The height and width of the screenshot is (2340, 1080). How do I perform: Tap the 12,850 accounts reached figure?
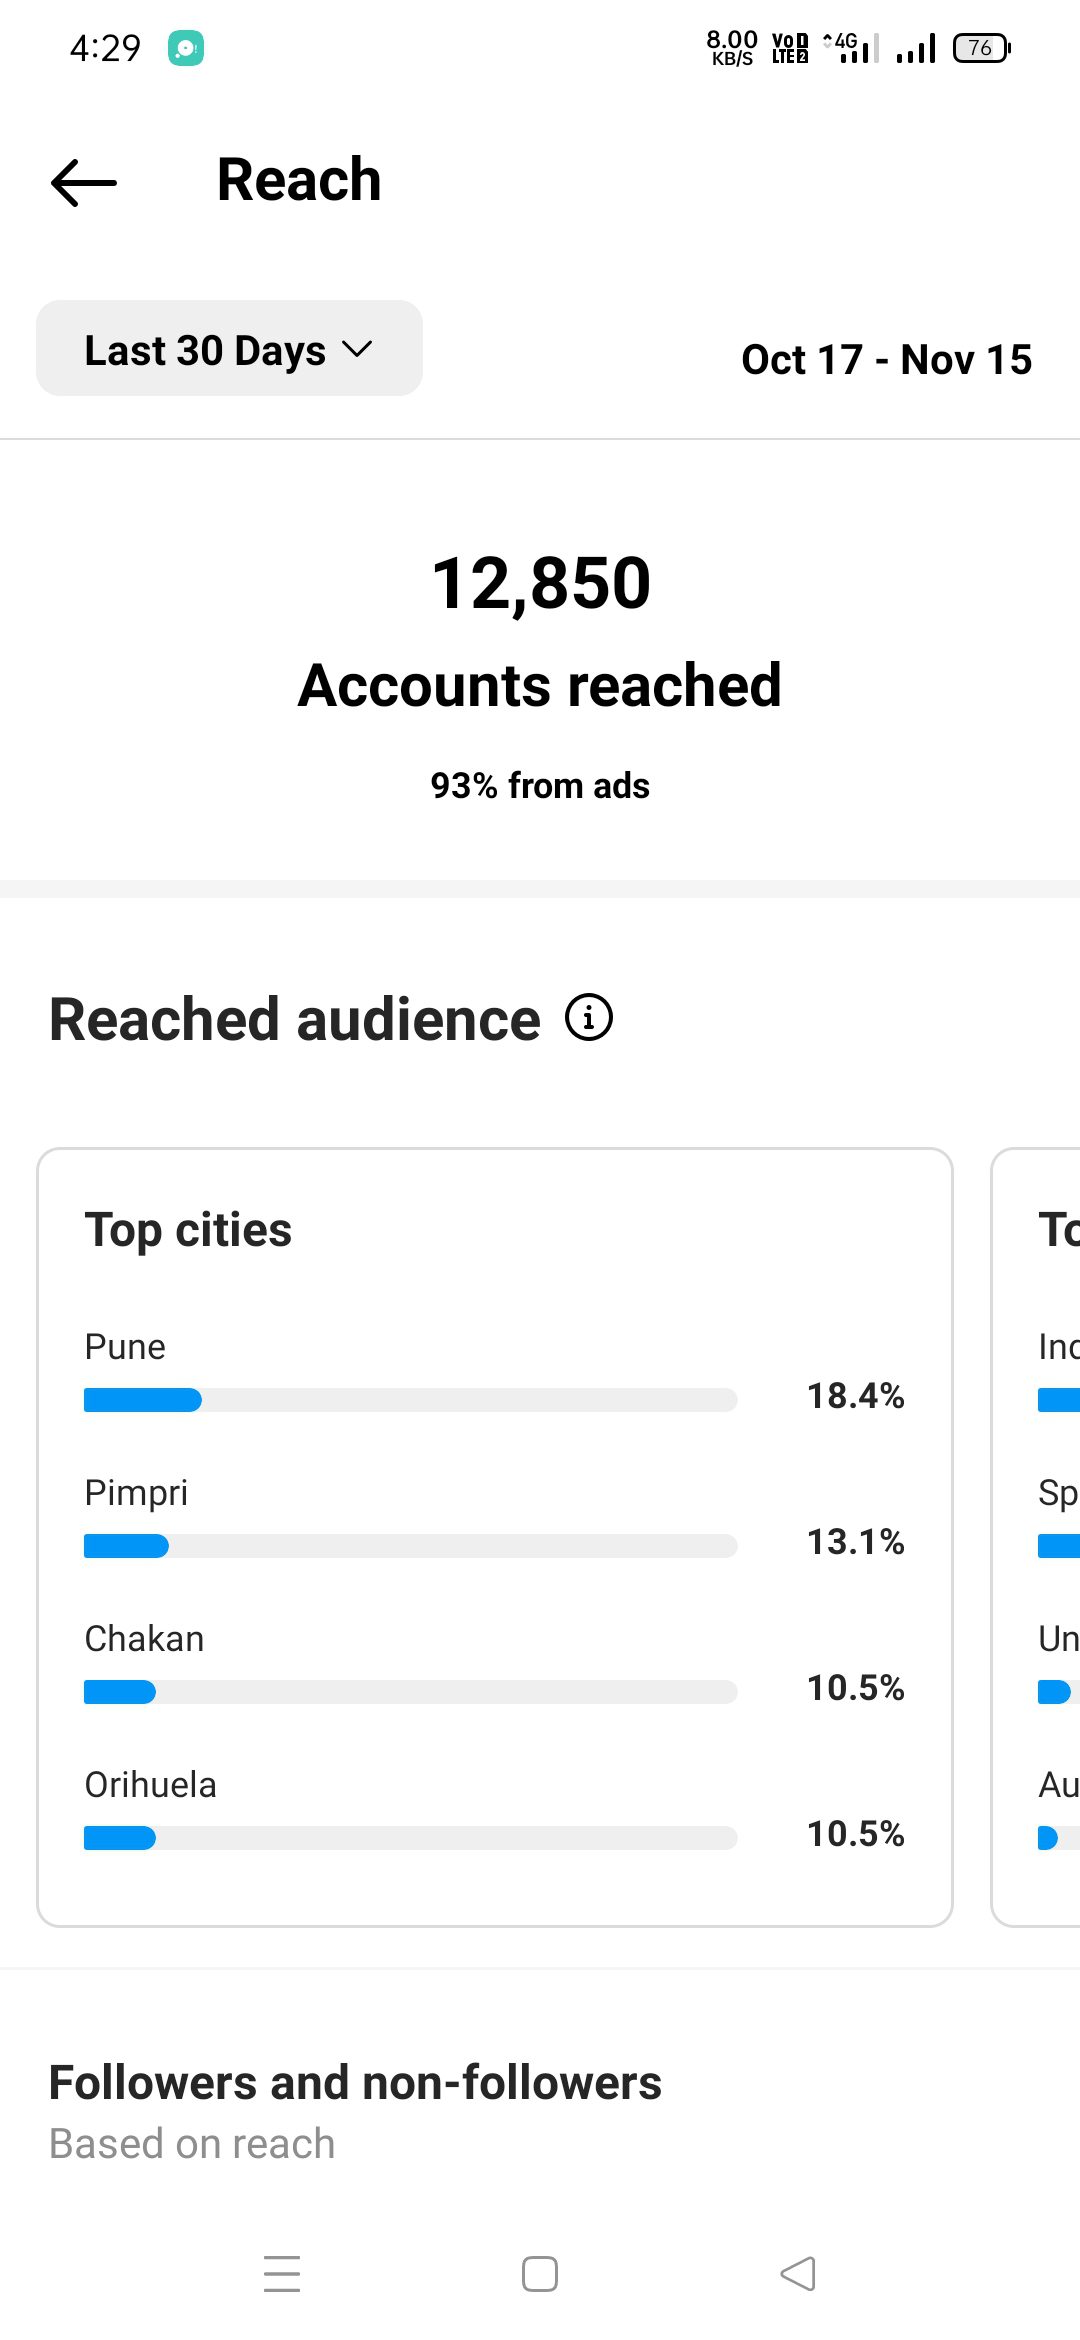tap(541, 583)
